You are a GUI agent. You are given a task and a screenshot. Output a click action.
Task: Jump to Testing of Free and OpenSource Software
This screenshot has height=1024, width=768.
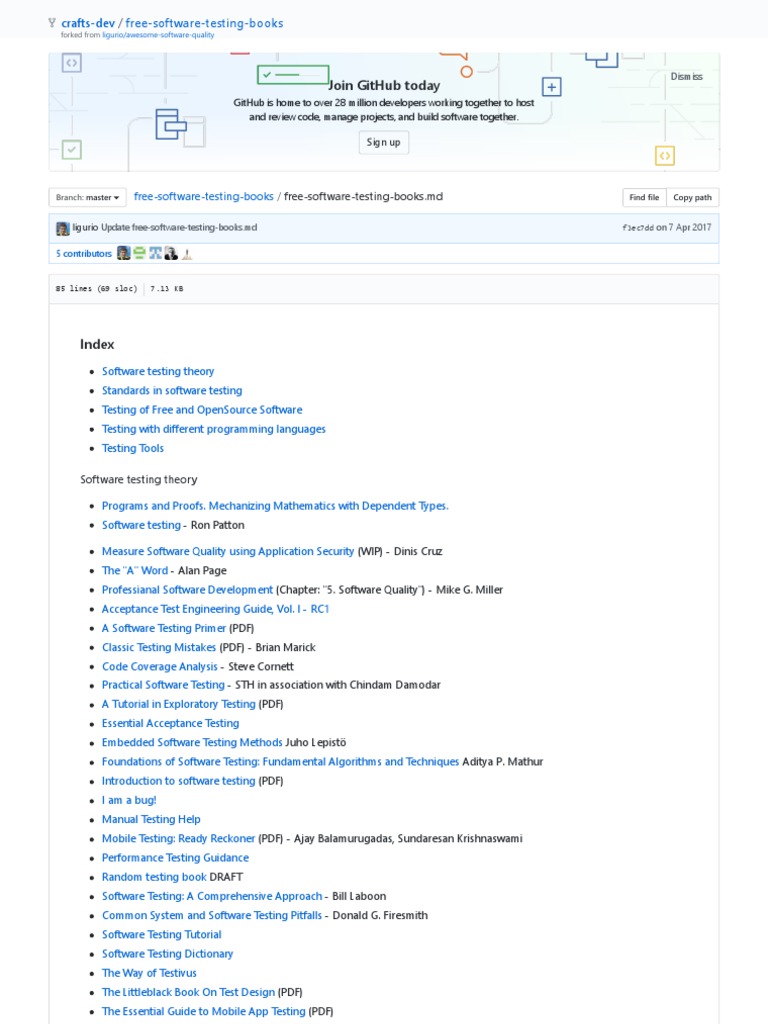click(202, 409)
